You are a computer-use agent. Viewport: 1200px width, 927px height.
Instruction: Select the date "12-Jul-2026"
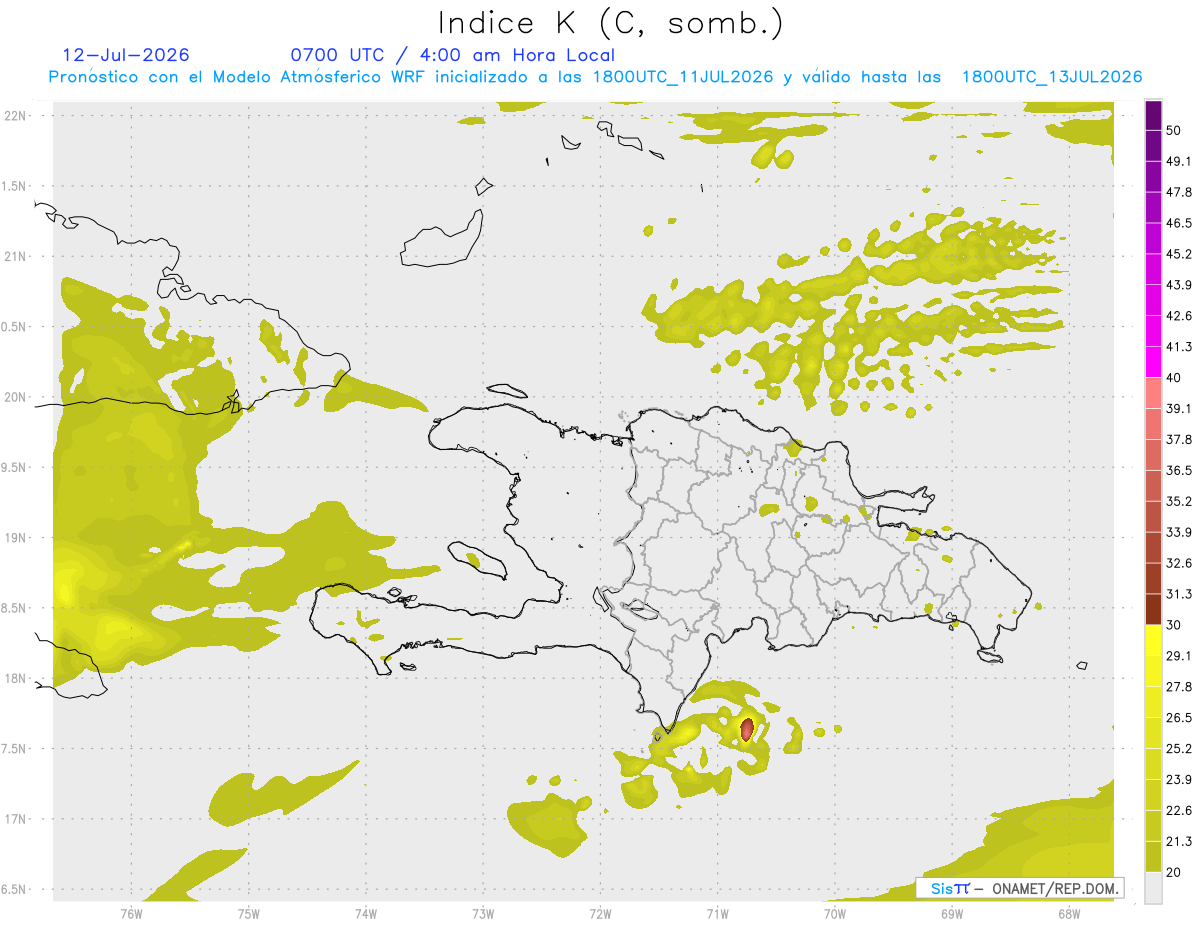tap(126, 55)
